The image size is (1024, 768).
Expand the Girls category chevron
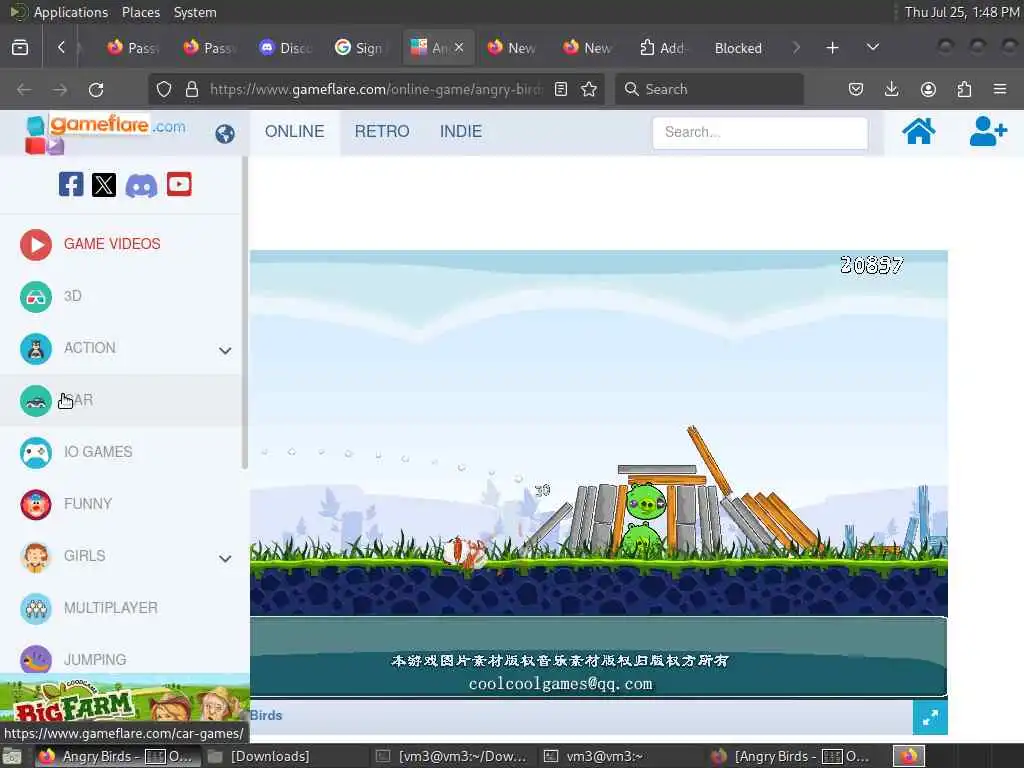click(225, 558)
